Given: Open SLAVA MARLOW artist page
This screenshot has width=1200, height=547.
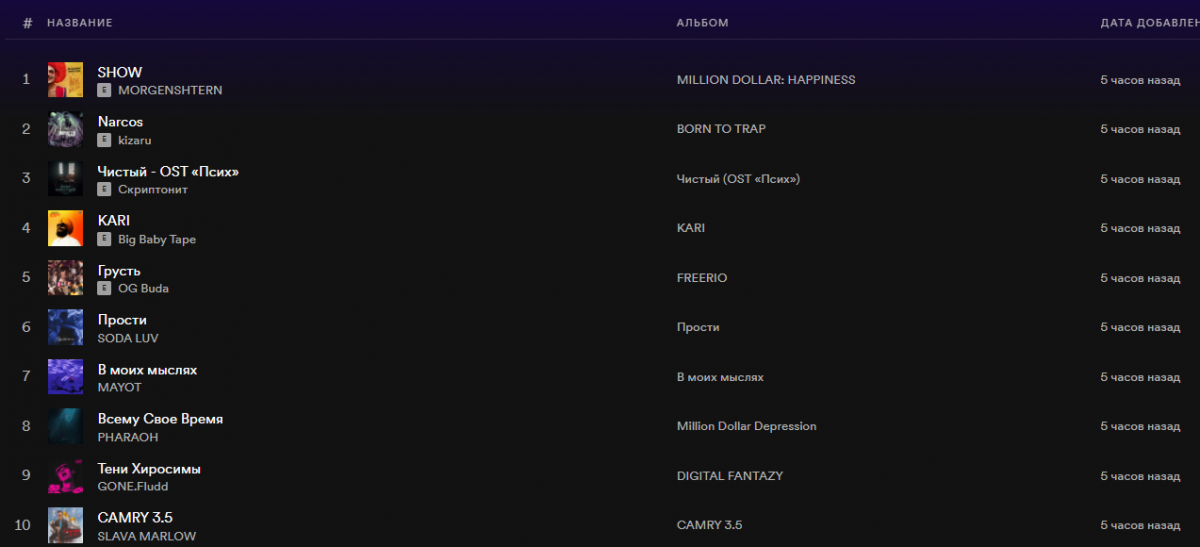Looking at the screenshot, I should [147, 536].
